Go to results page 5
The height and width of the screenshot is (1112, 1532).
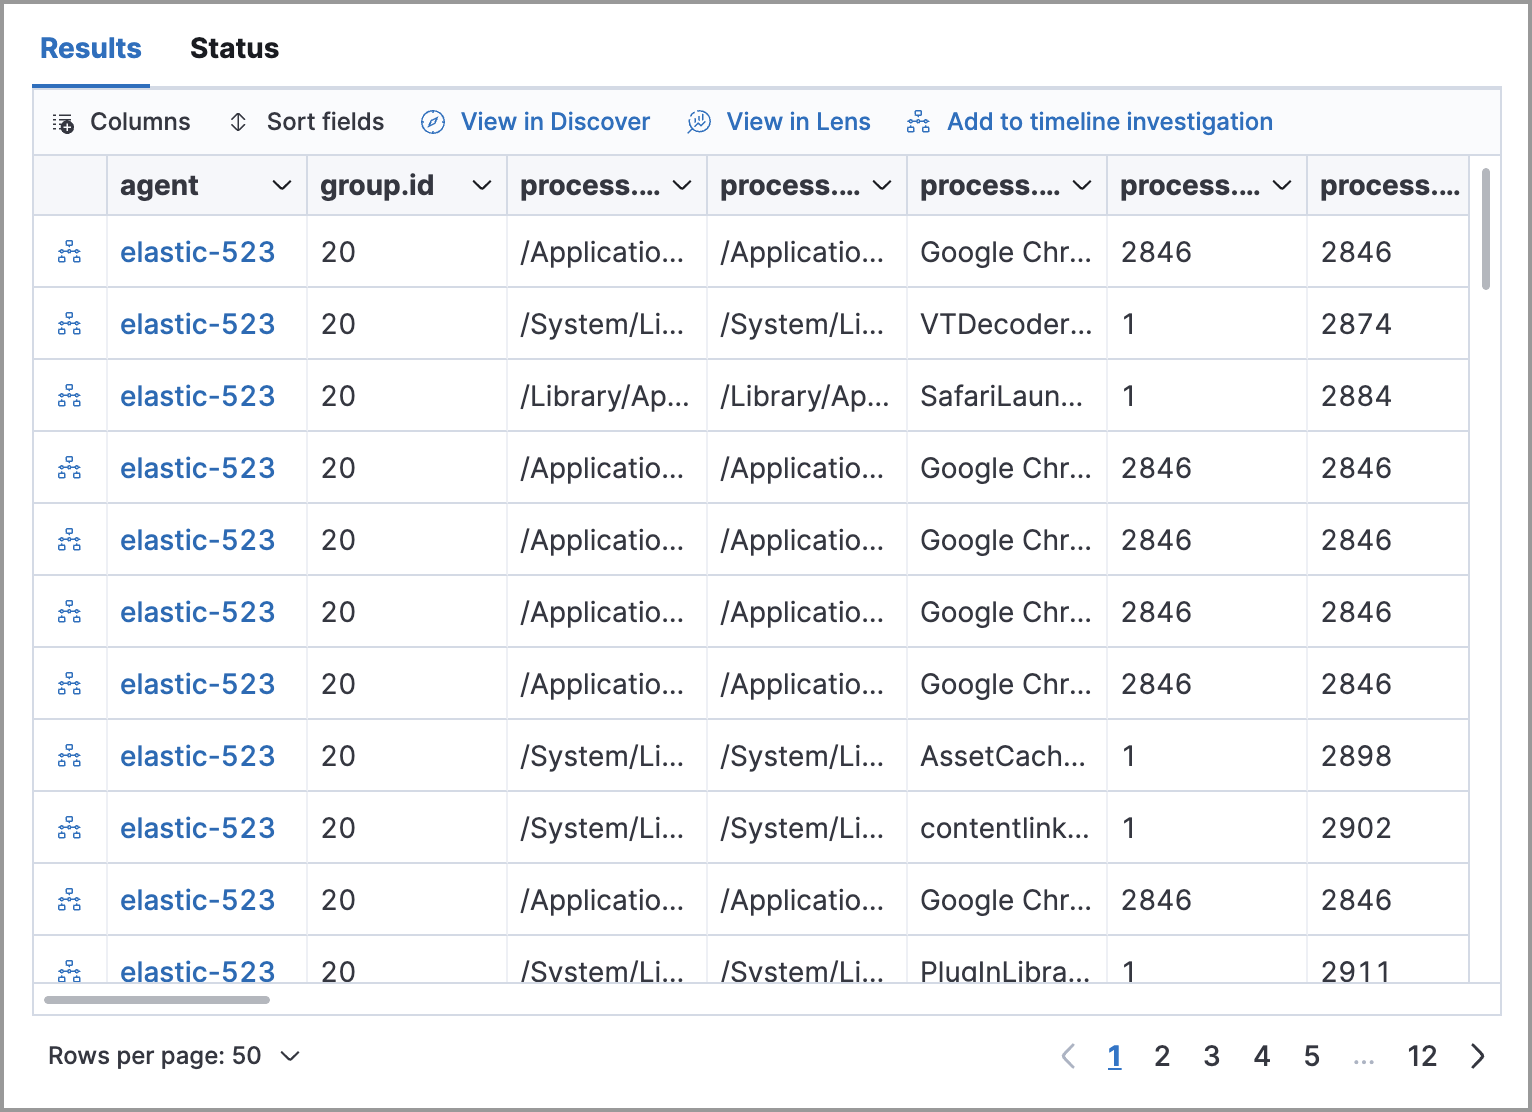(1311, 1055)
